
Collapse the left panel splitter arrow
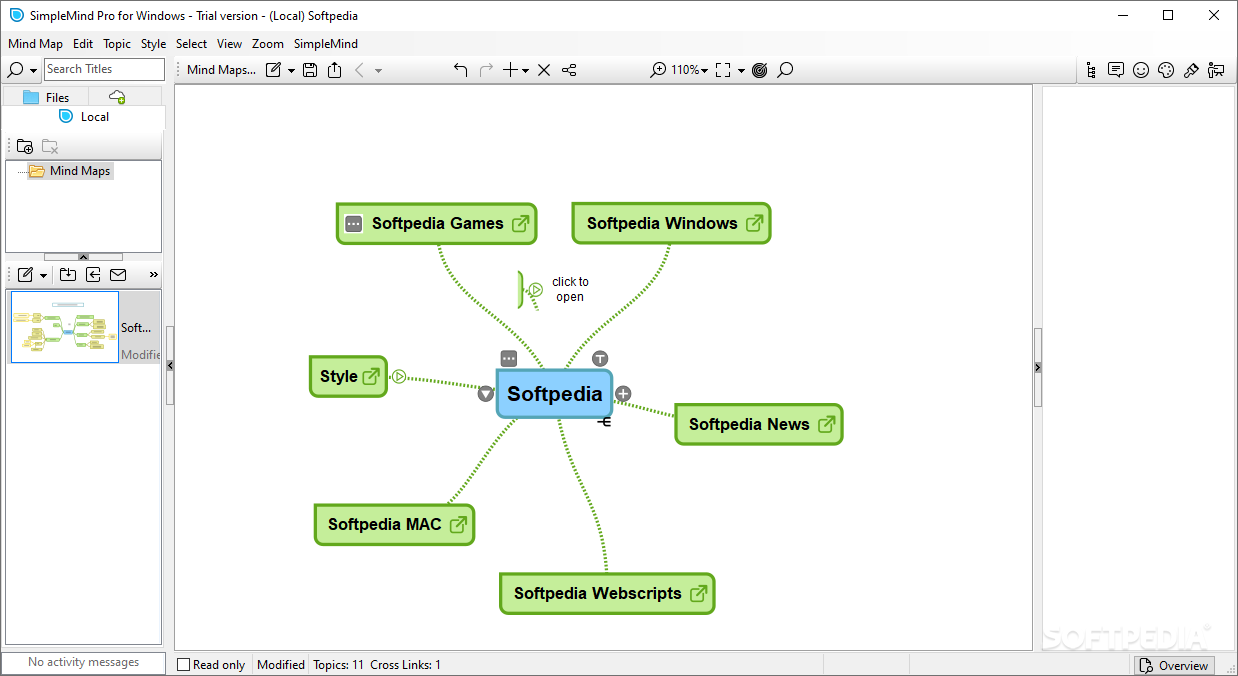coord(170,366)
